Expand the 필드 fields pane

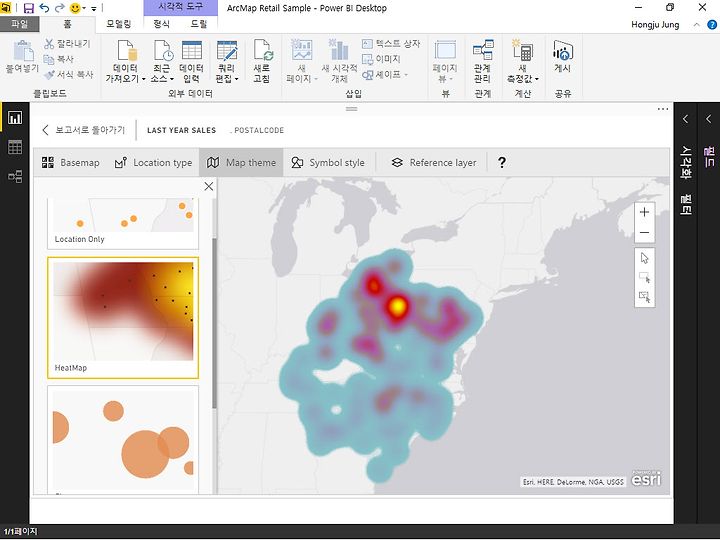[x=709, y=119]
